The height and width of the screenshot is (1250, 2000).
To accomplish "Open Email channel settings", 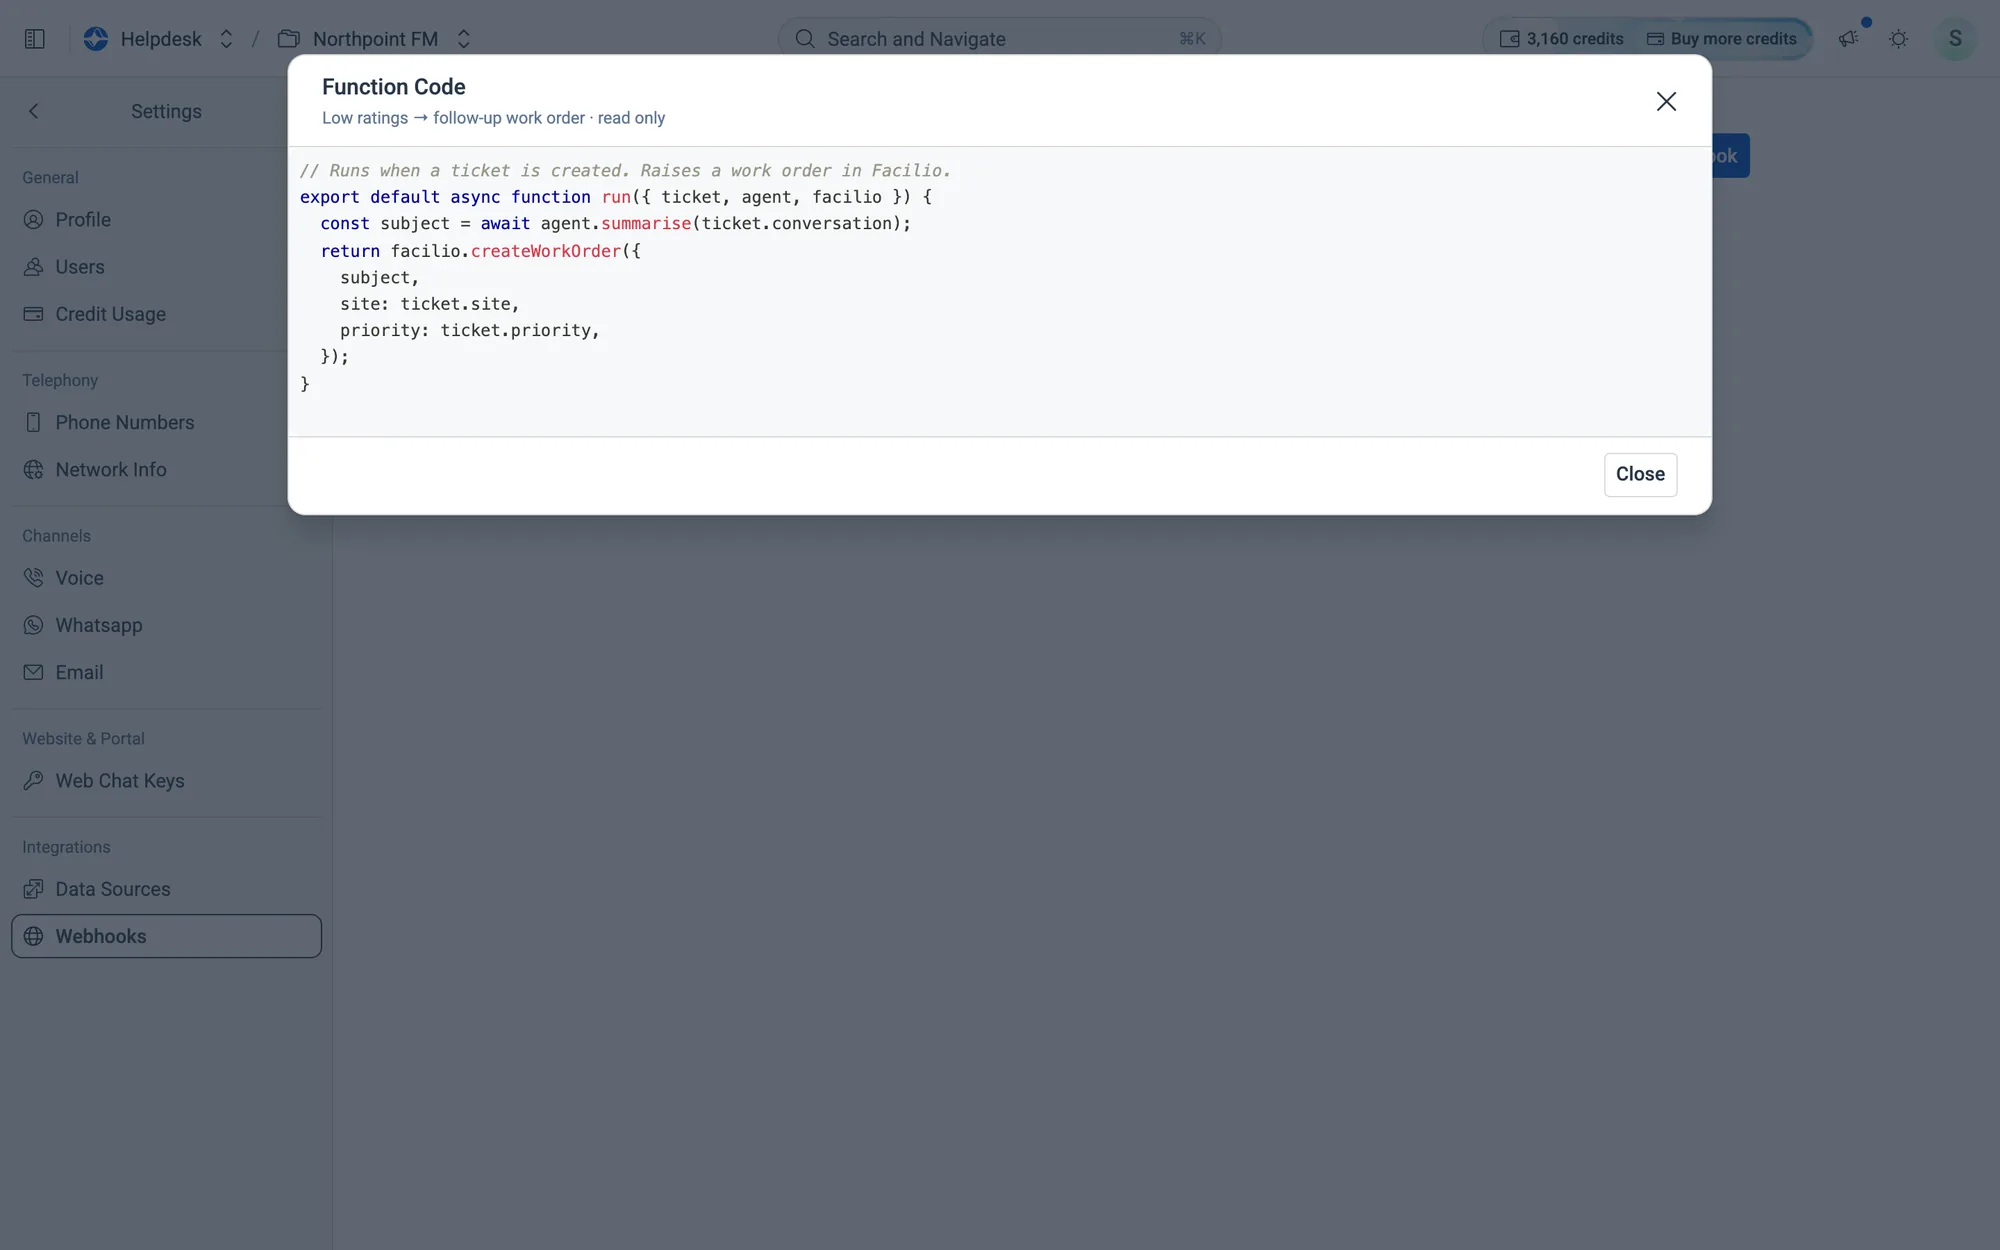I will [166, 673].
